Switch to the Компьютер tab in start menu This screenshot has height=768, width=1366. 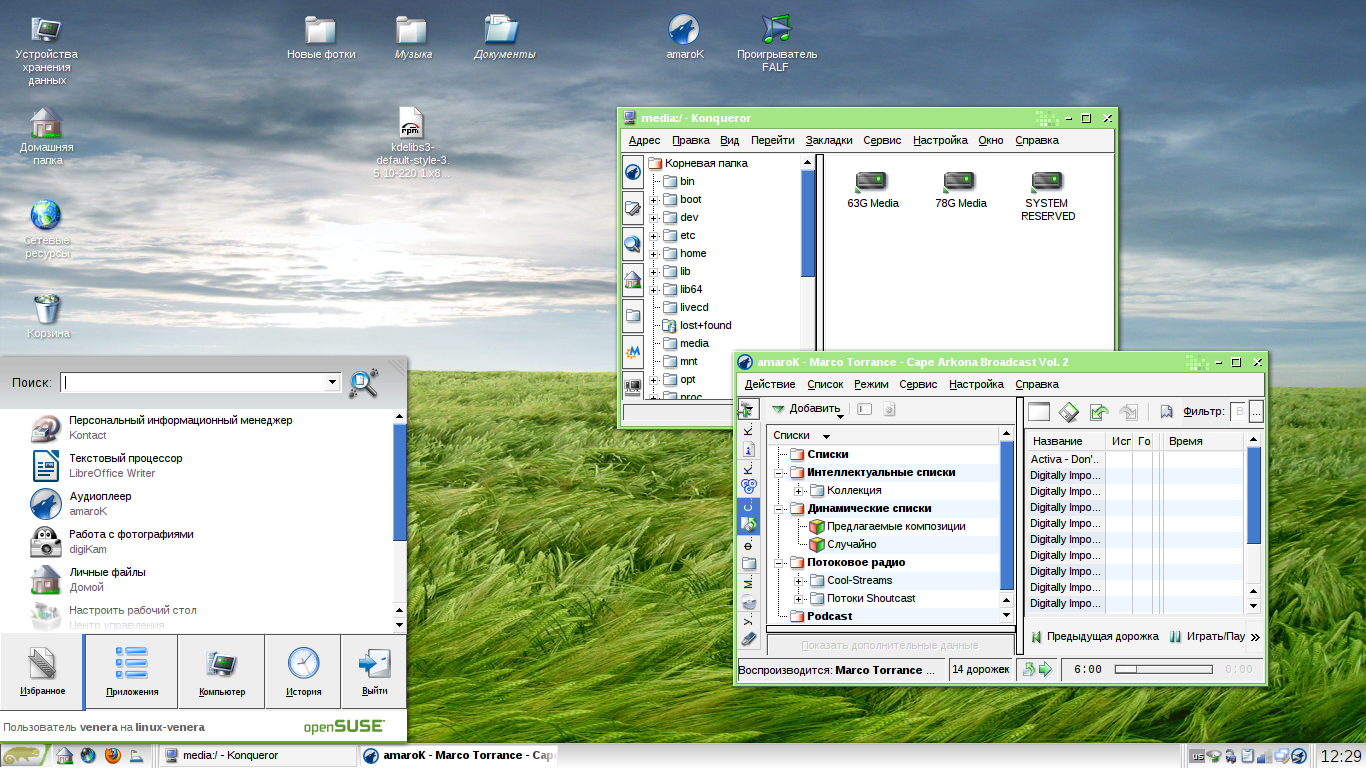(222, 672)
